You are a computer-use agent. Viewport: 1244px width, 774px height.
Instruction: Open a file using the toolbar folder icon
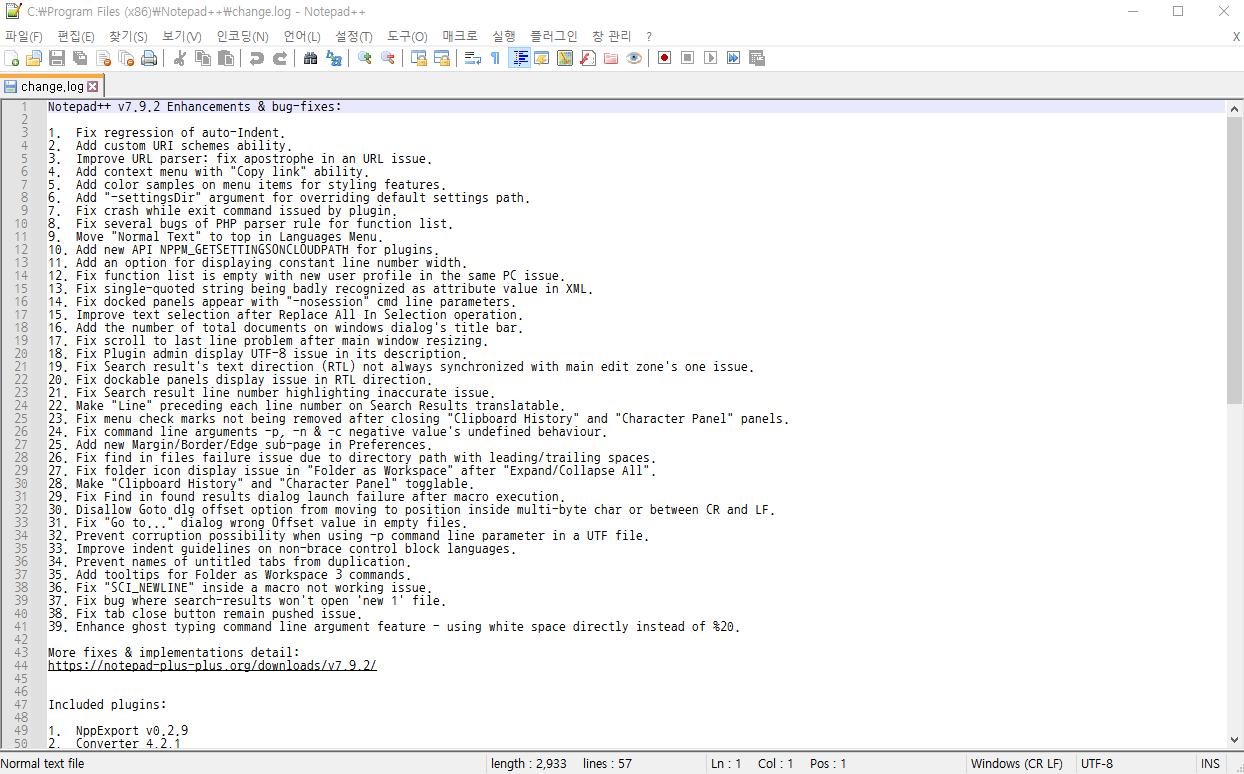tap(34, 58)
